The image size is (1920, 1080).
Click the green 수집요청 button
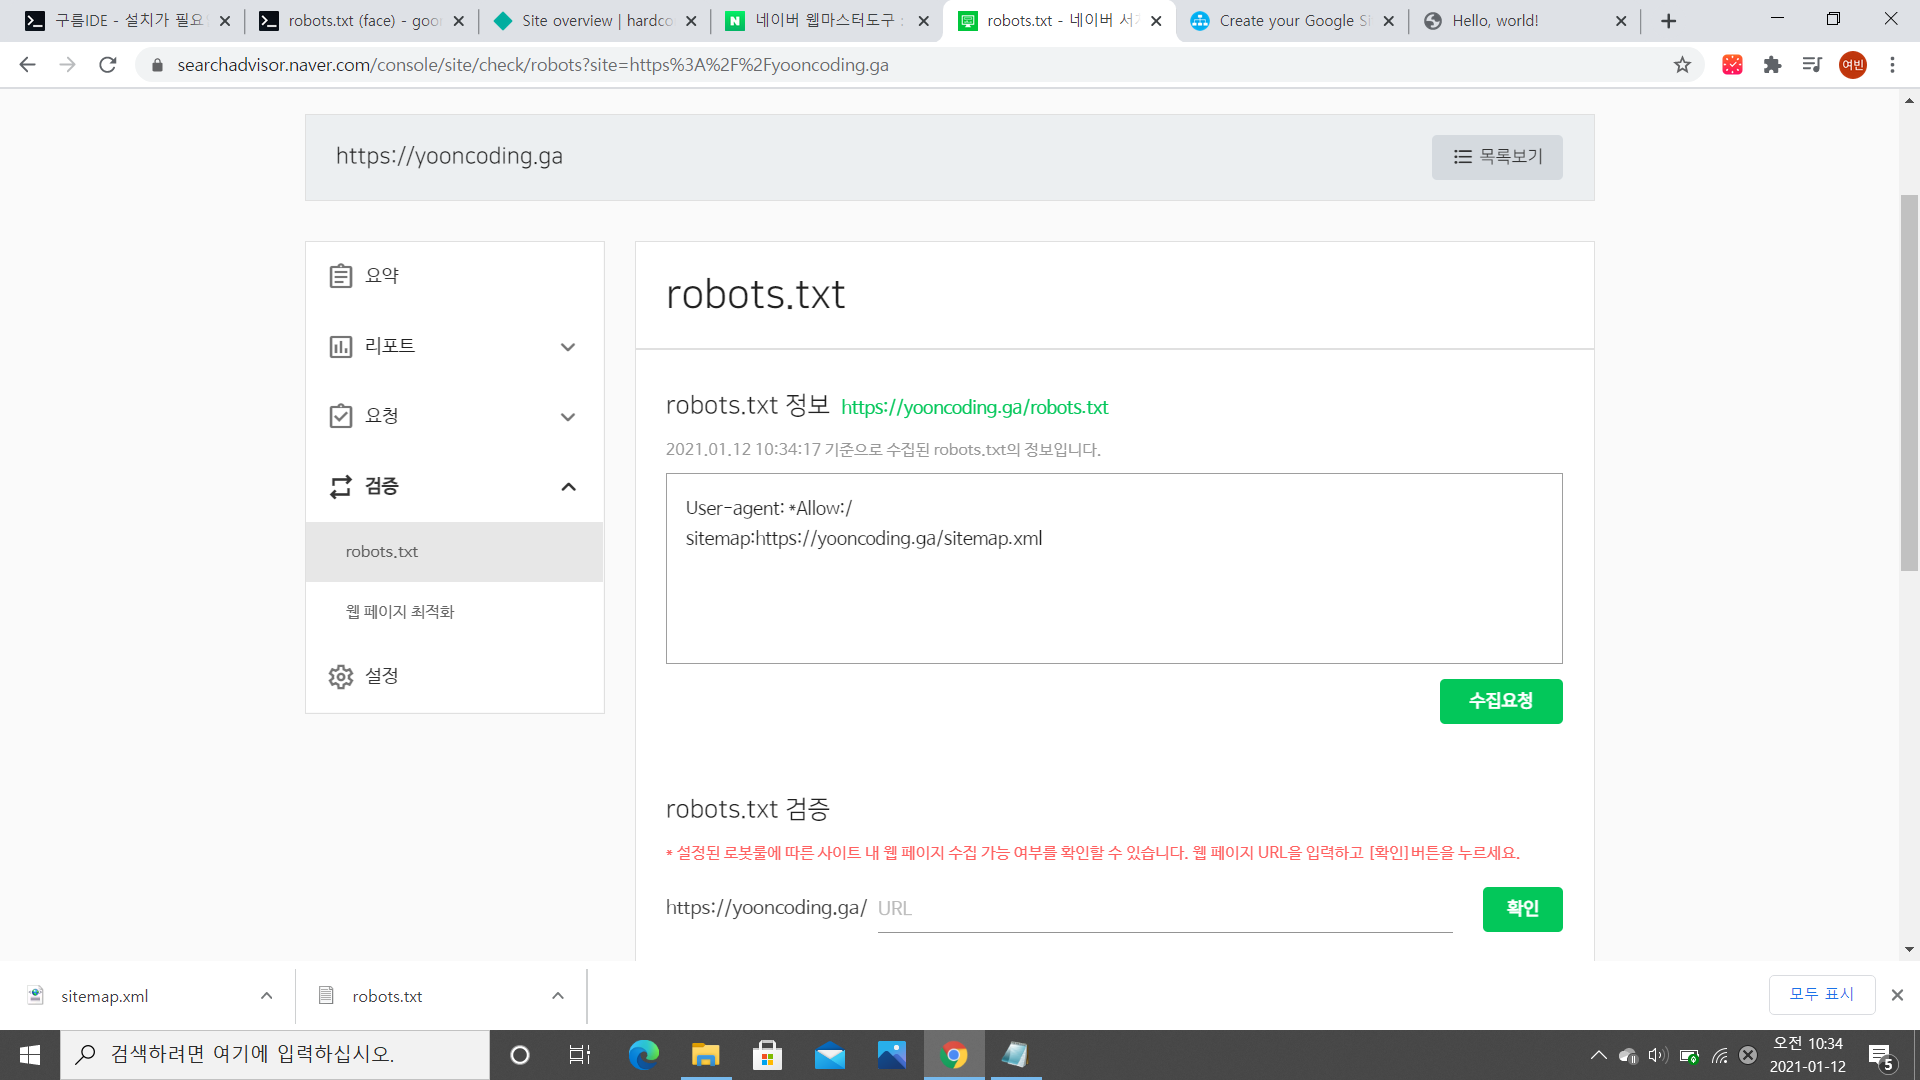(1500, 701)
